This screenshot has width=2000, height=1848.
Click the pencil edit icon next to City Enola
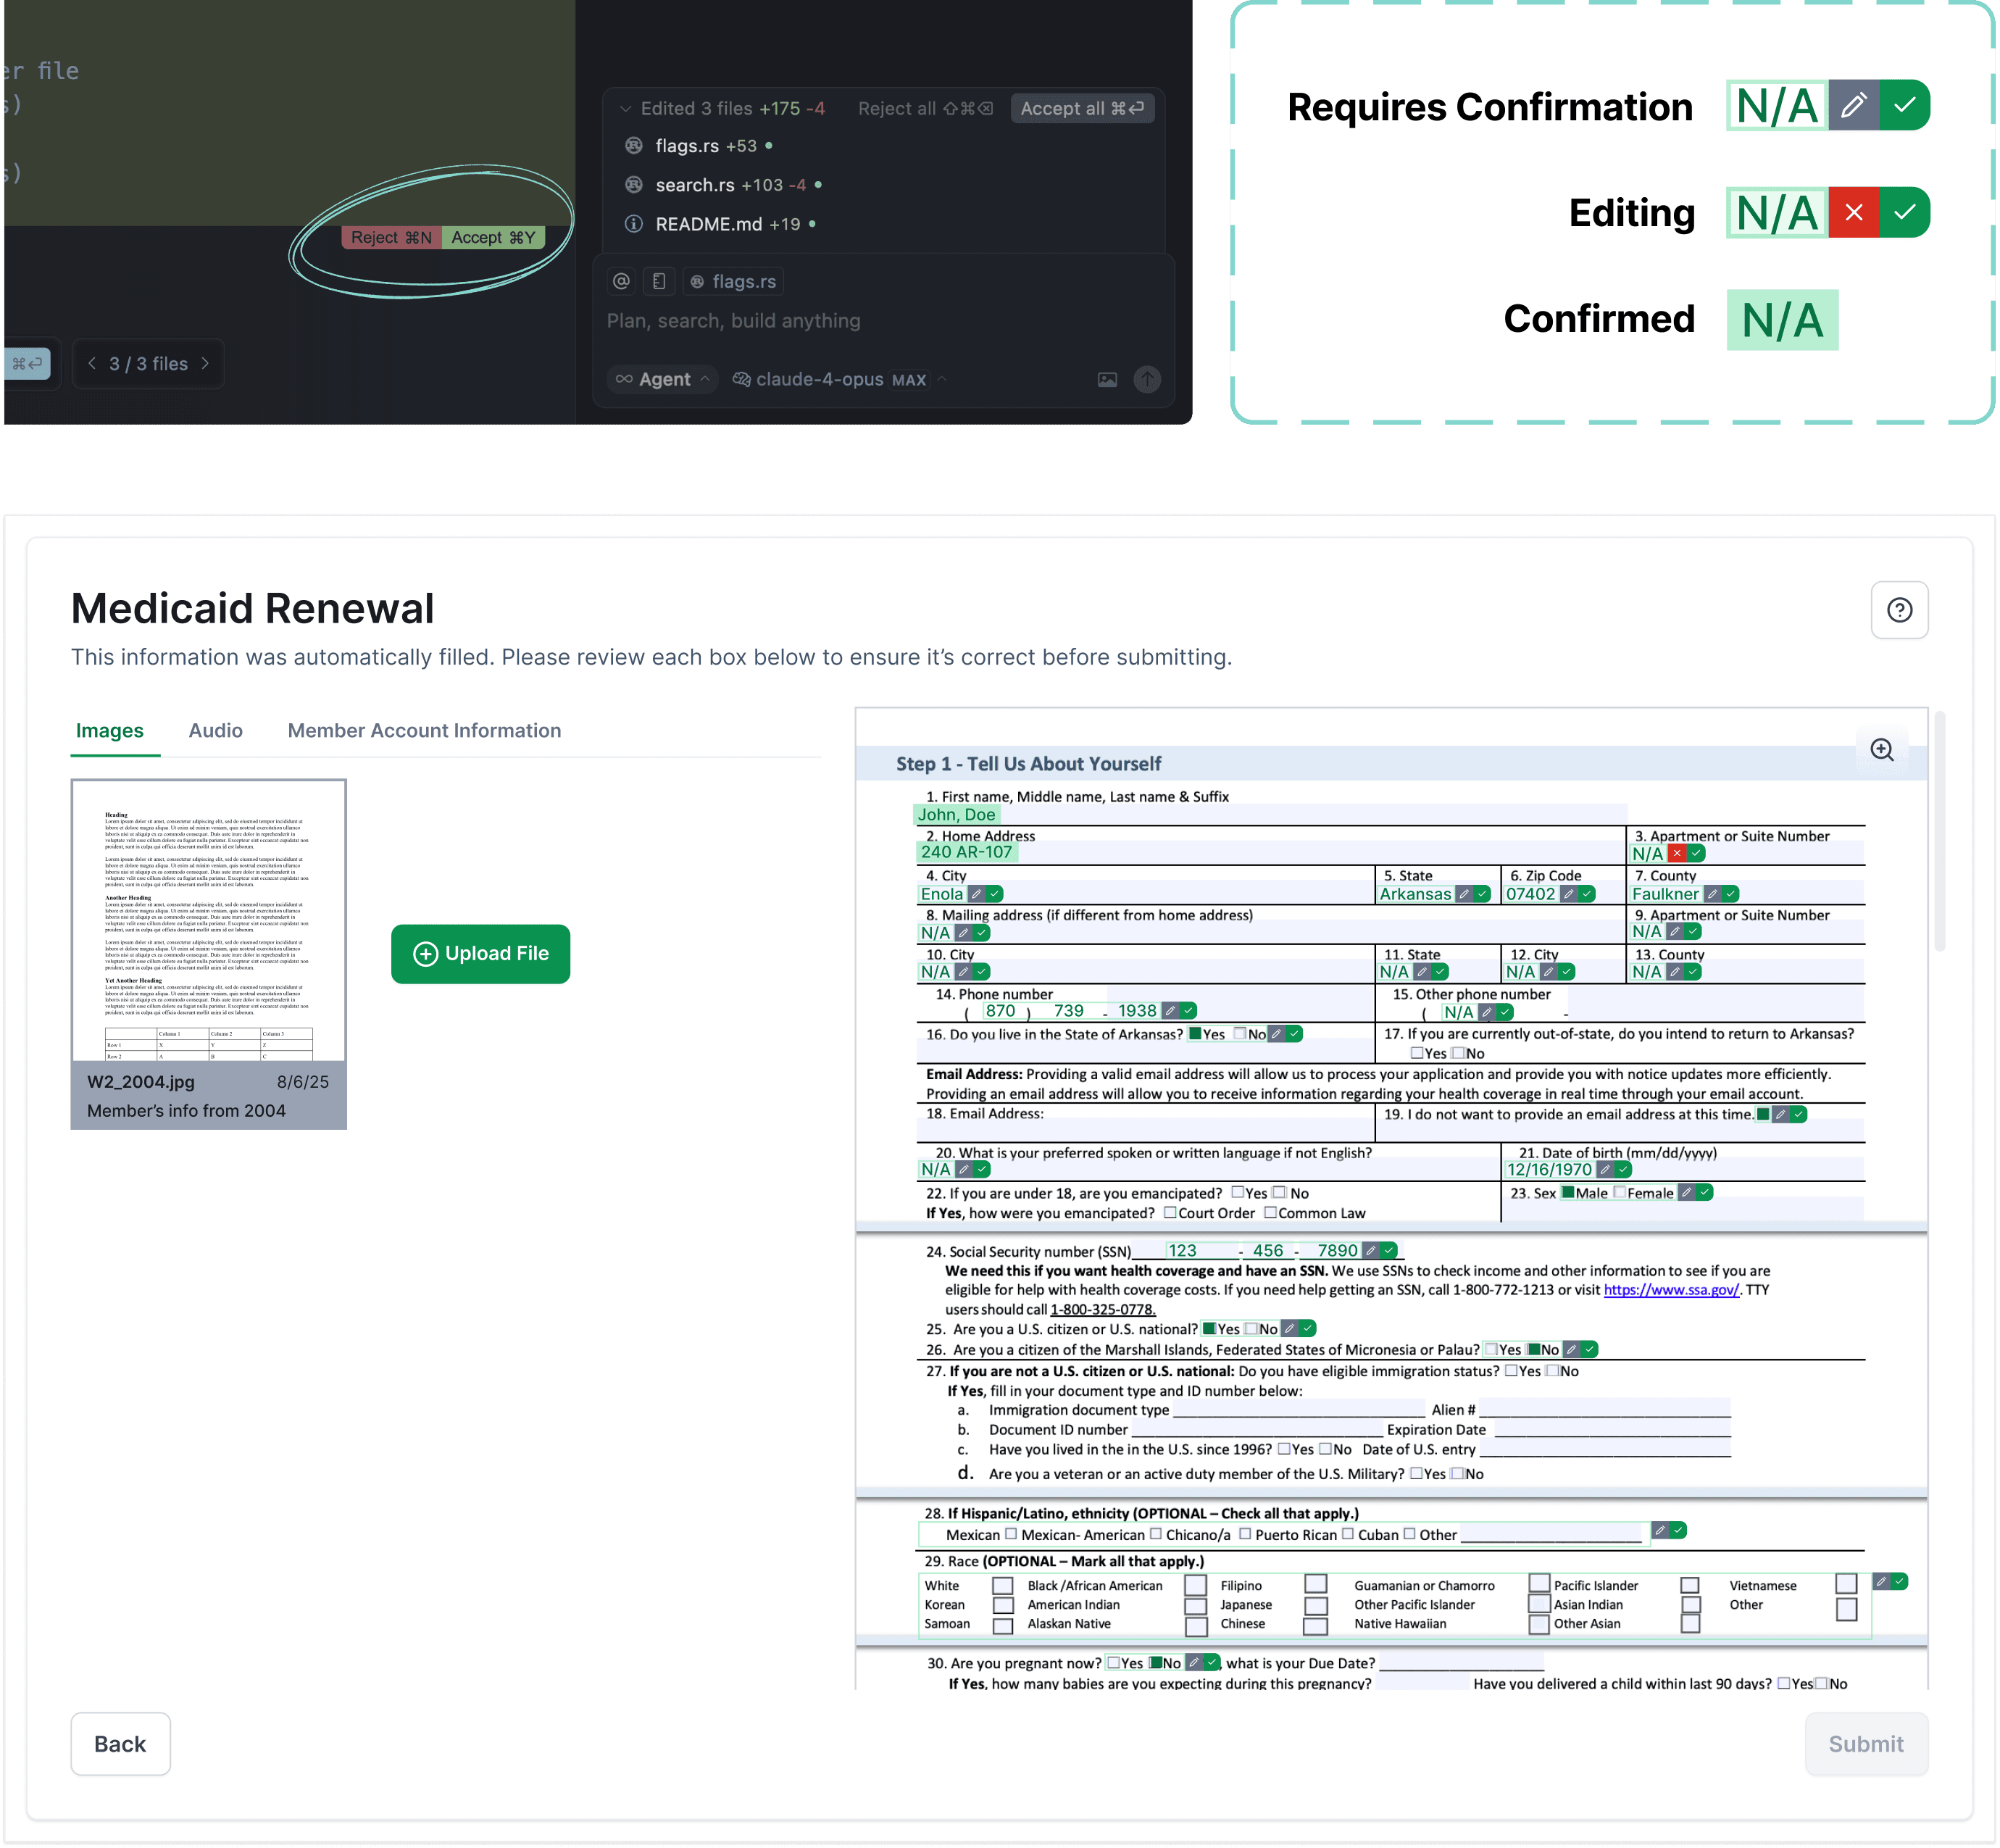pyautogui.click(x=977, y=894)
